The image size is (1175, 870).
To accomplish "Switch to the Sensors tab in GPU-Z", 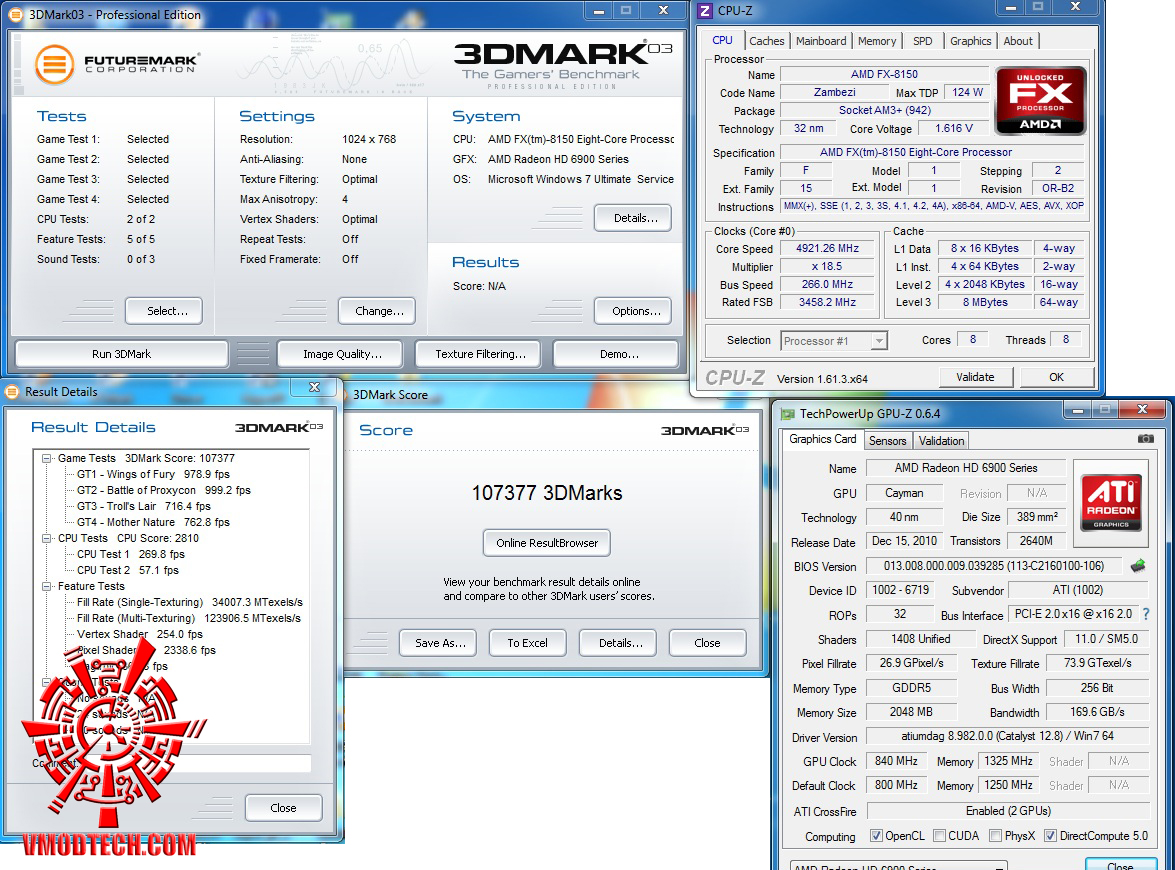I will click(x=887, y=441).
